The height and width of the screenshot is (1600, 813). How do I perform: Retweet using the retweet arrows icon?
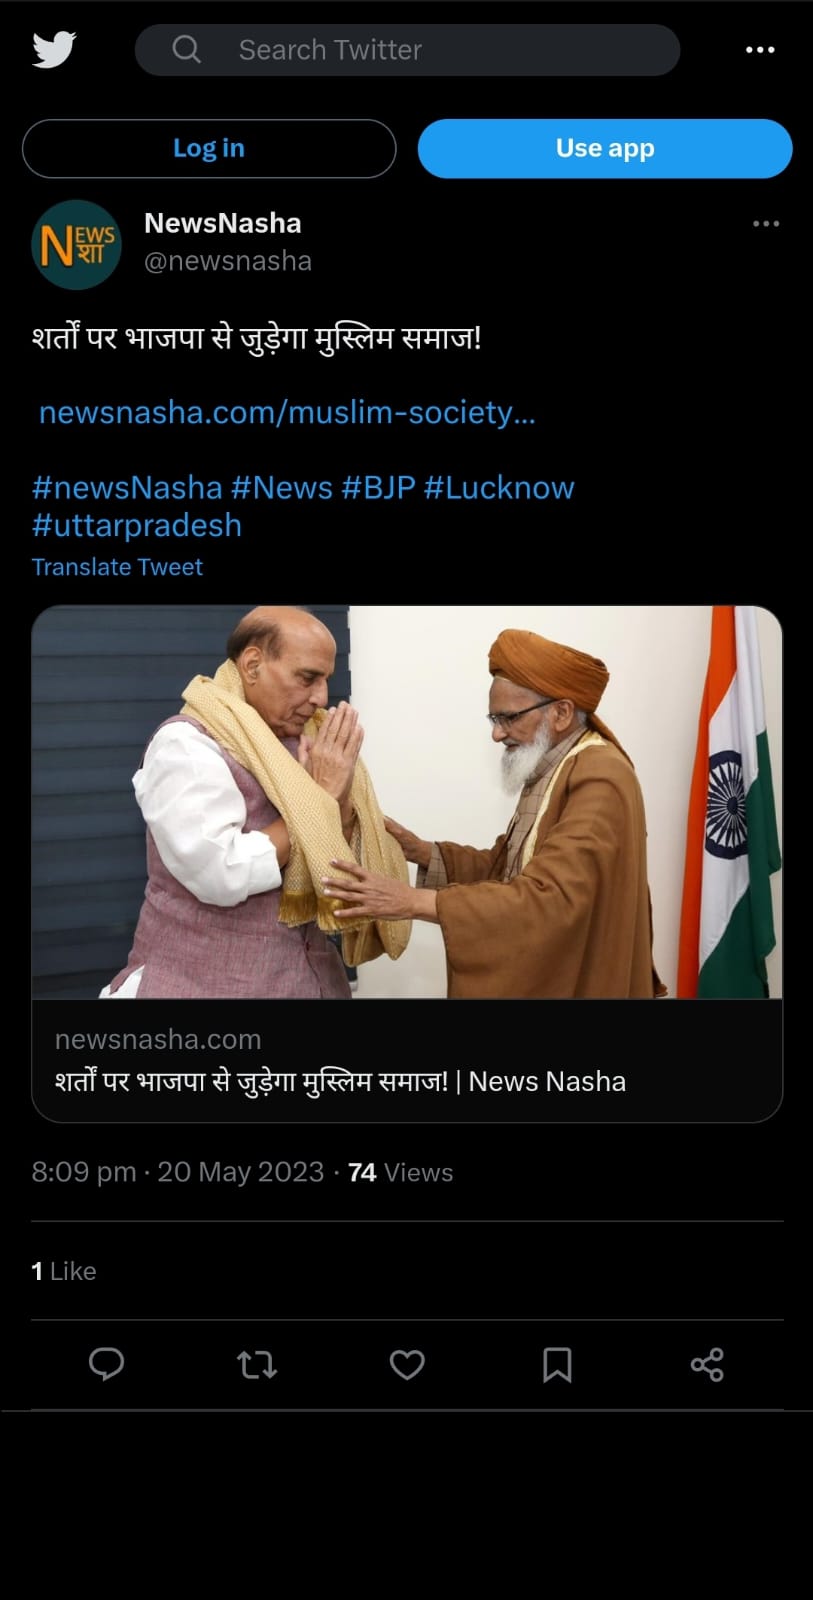coord(257,1364)
